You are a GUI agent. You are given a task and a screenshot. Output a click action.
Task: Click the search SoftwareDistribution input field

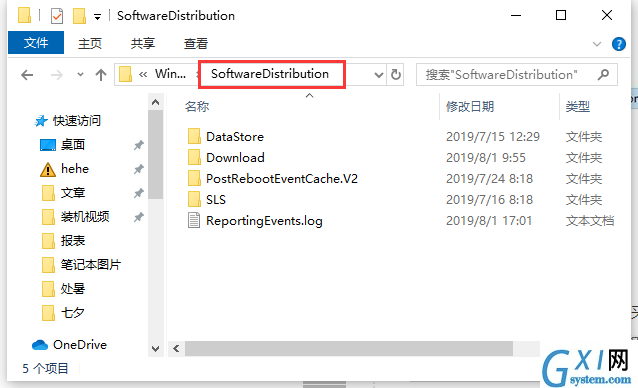coord(509,75)
